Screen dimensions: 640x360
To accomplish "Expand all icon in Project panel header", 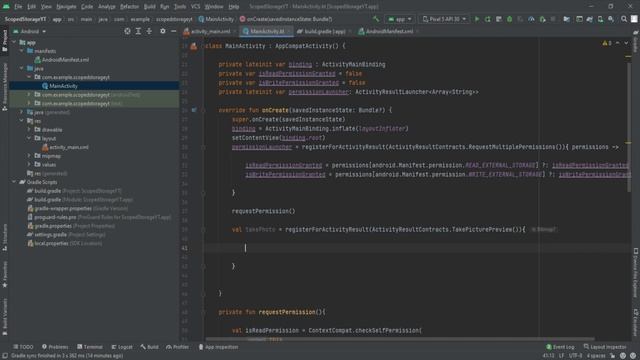I will [138, 31].
